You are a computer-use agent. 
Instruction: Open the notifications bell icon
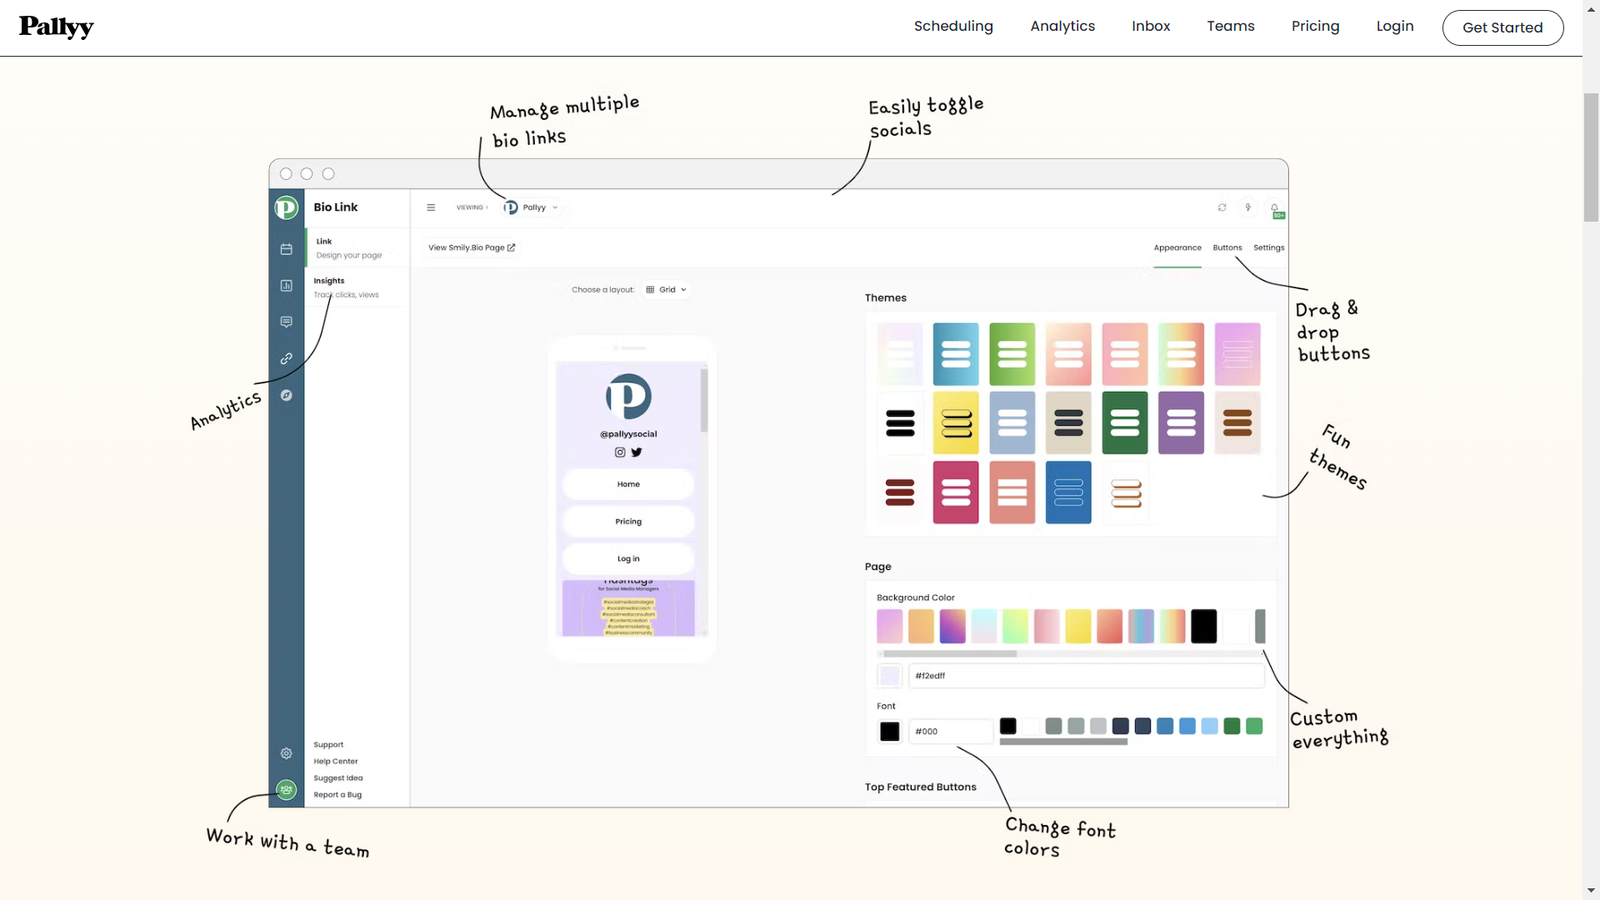[1275, 209]
